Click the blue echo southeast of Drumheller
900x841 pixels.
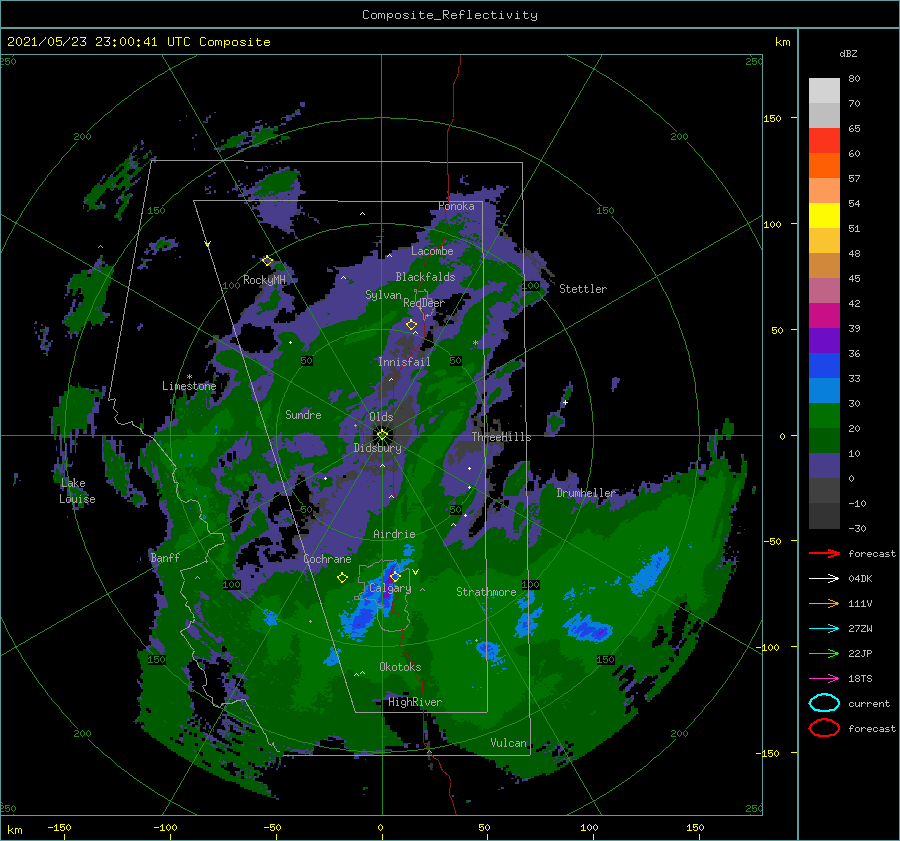point(650,571)
